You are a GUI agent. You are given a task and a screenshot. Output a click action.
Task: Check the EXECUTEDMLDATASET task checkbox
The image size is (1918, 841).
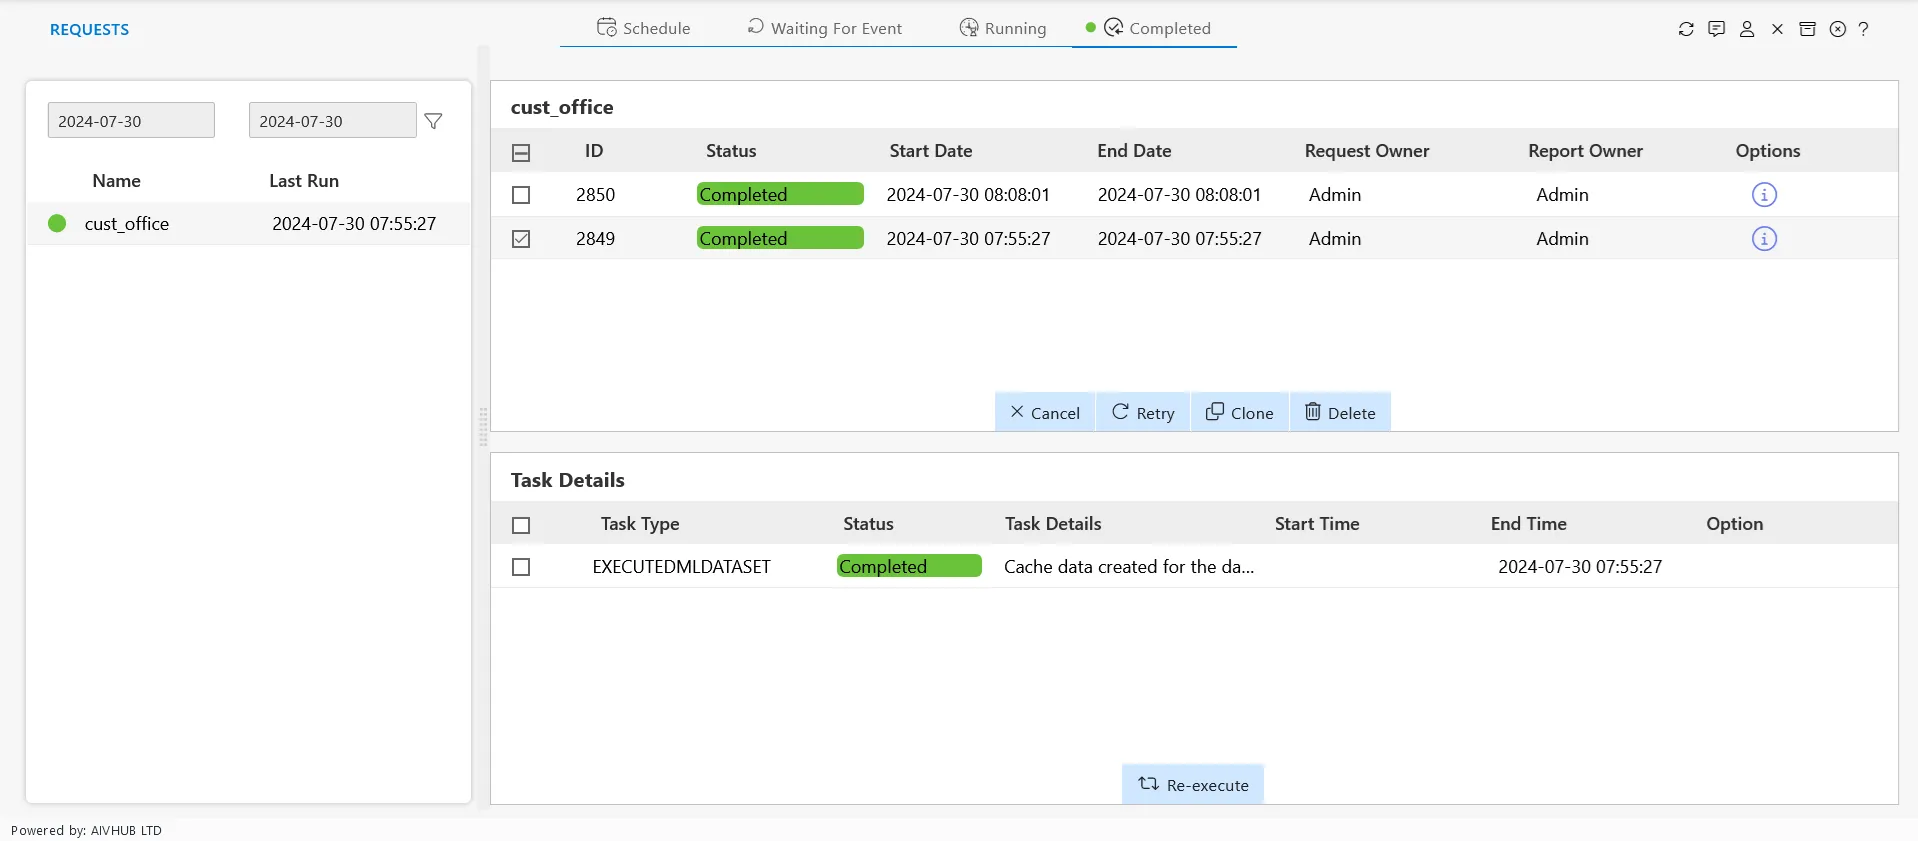pos(521,567)
